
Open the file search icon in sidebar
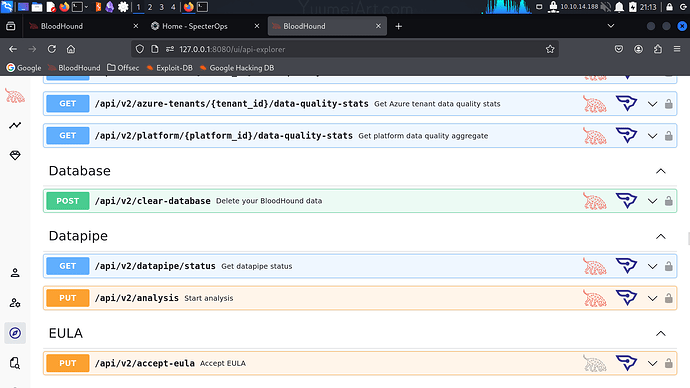coord(15,363)
